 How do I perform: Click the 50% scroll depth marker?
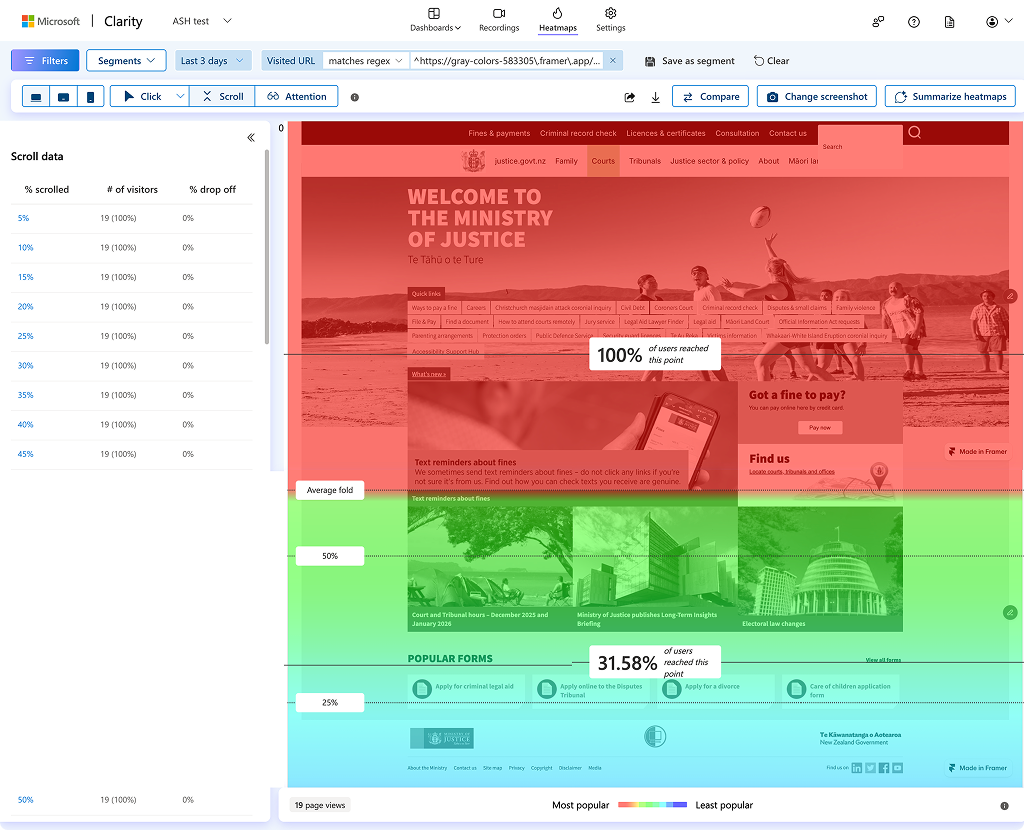[330, 556]
